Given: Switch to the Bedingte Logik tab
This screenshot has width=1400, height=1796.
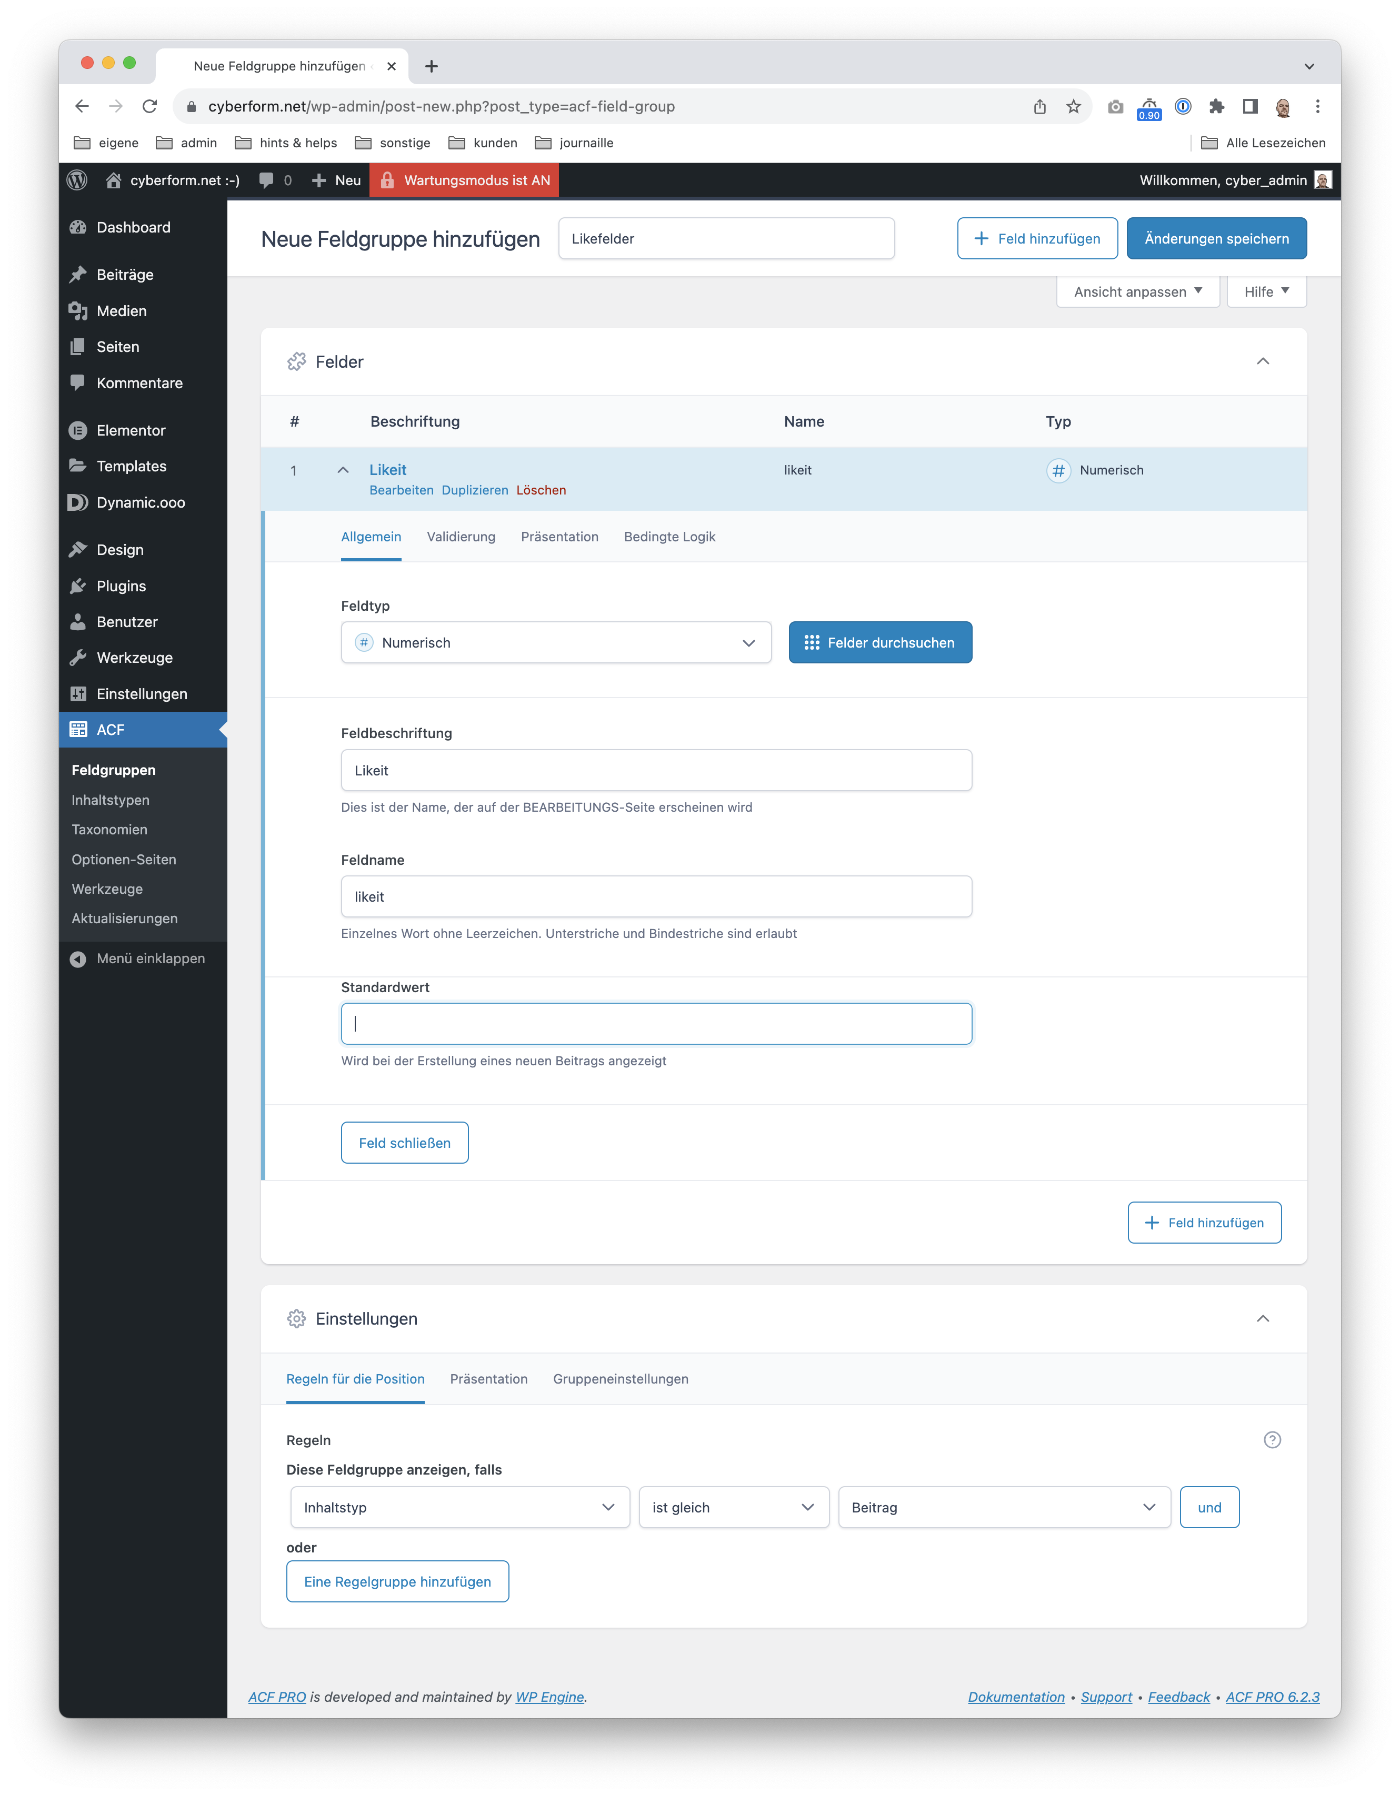Looking at the screenshot, I should (670, 537).
